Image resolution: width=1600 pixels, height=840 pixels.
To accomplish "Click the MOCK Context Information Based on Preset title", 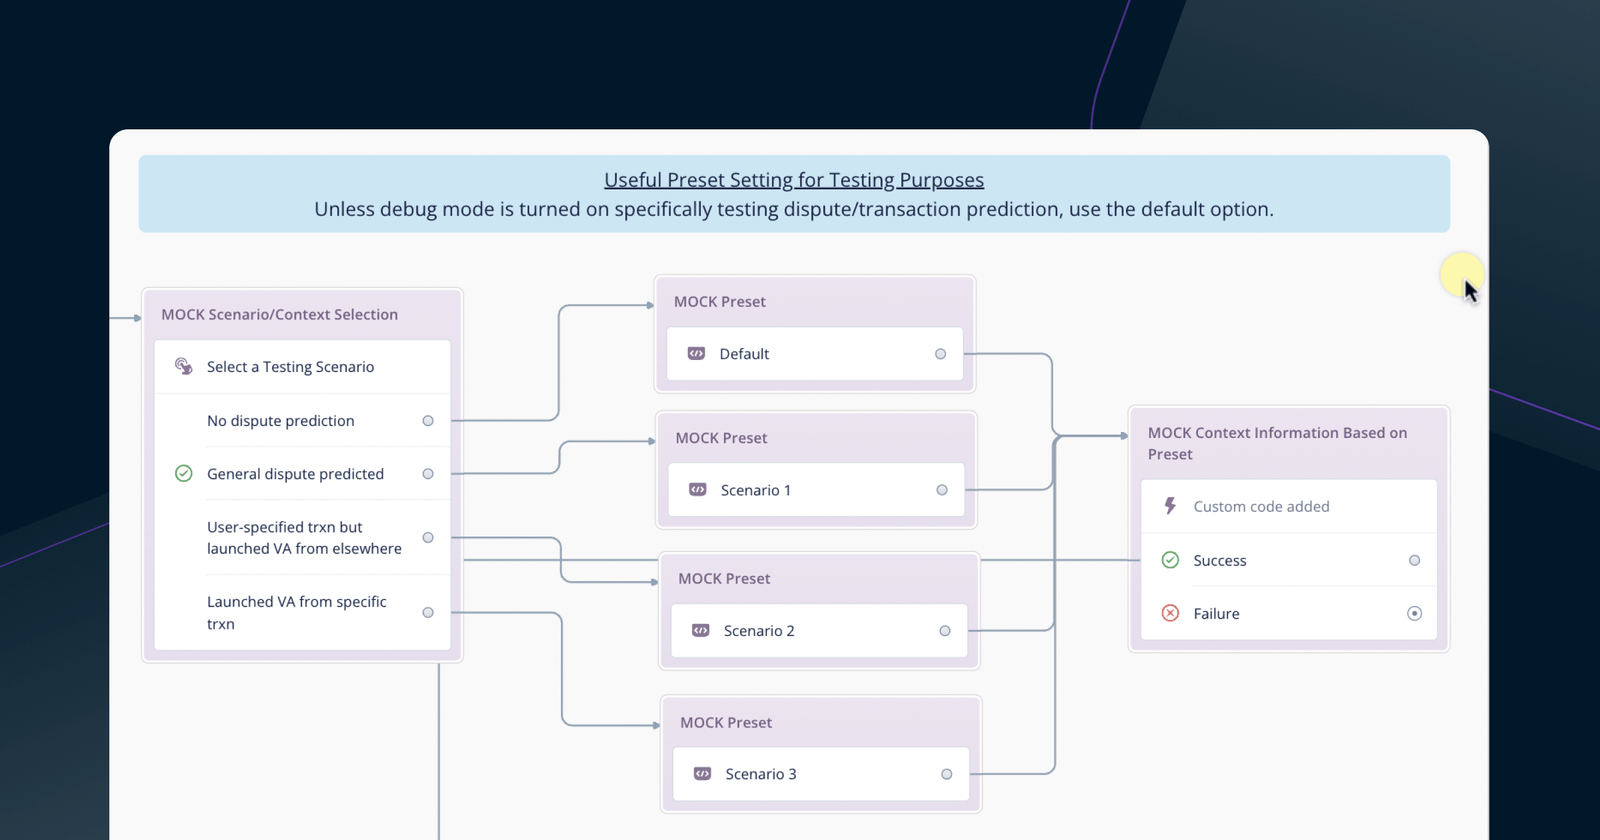I will [1277, 443].
